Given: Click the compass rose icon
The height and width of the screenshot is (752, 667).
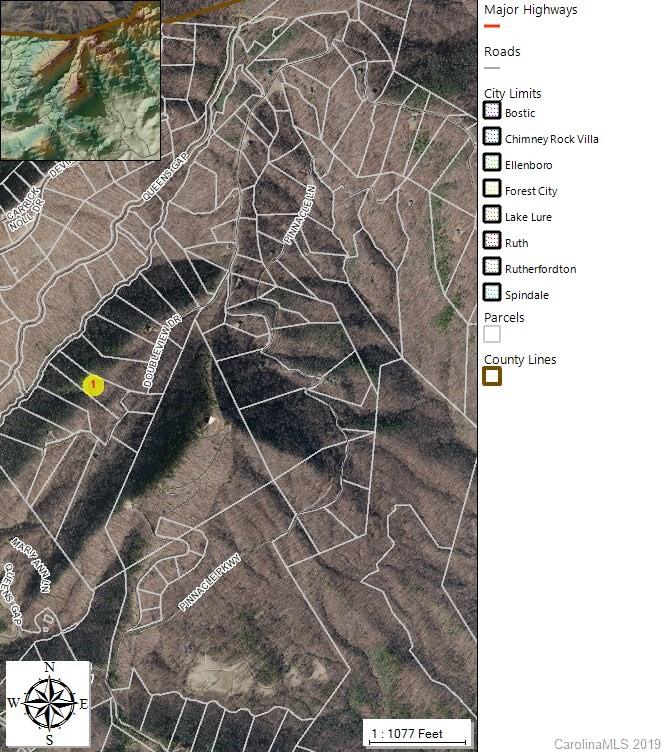Looking at the screenshot, I should (48, 703).
